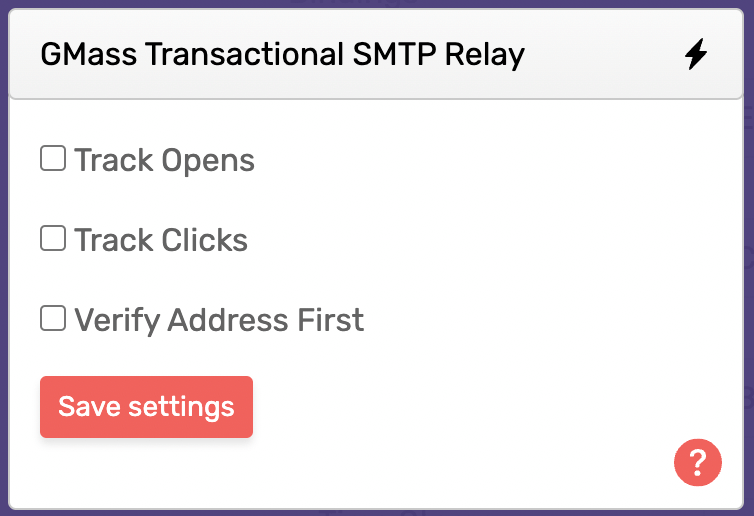Click the SMTP word in header title

point(394,54)
